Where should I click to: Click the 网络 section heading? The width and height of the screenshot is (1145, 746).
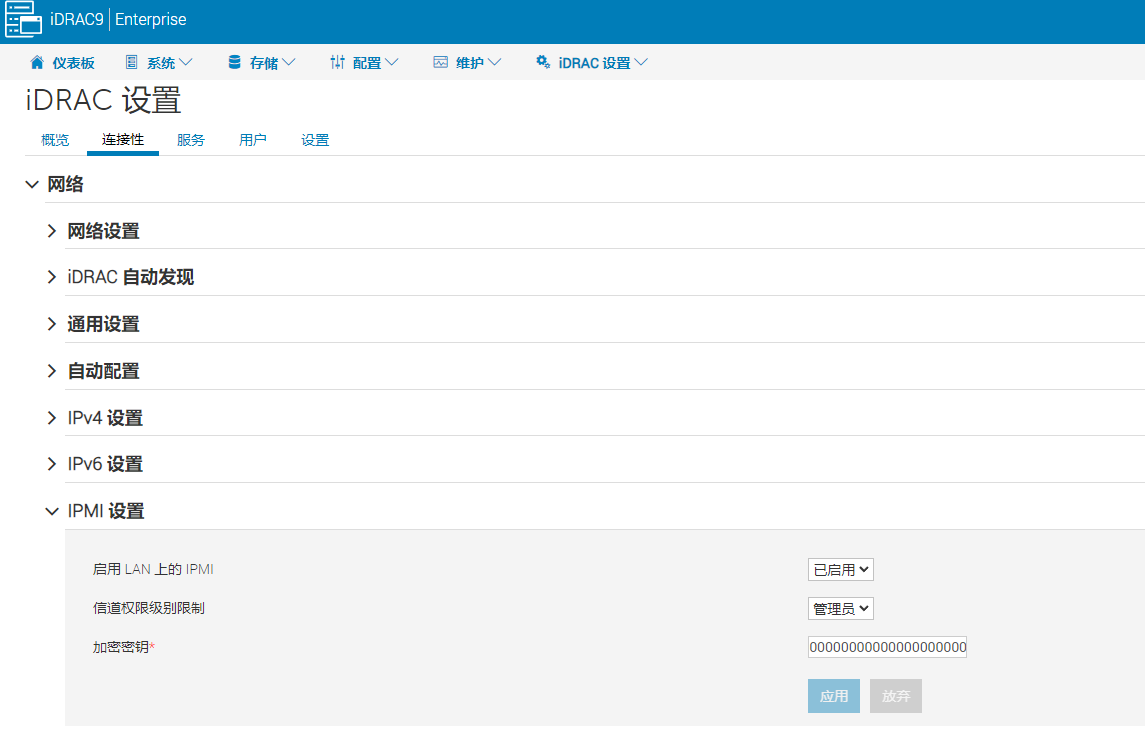coord(66,185)
